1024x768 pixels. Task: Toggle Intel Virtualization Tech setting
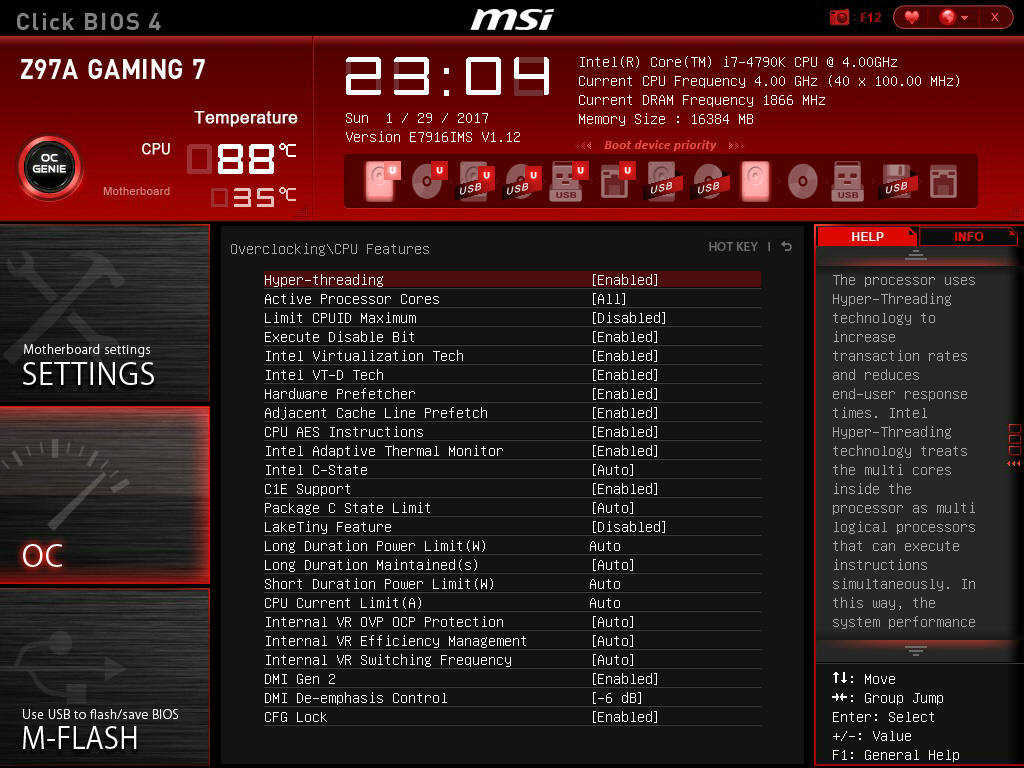[x=512, y=356]
